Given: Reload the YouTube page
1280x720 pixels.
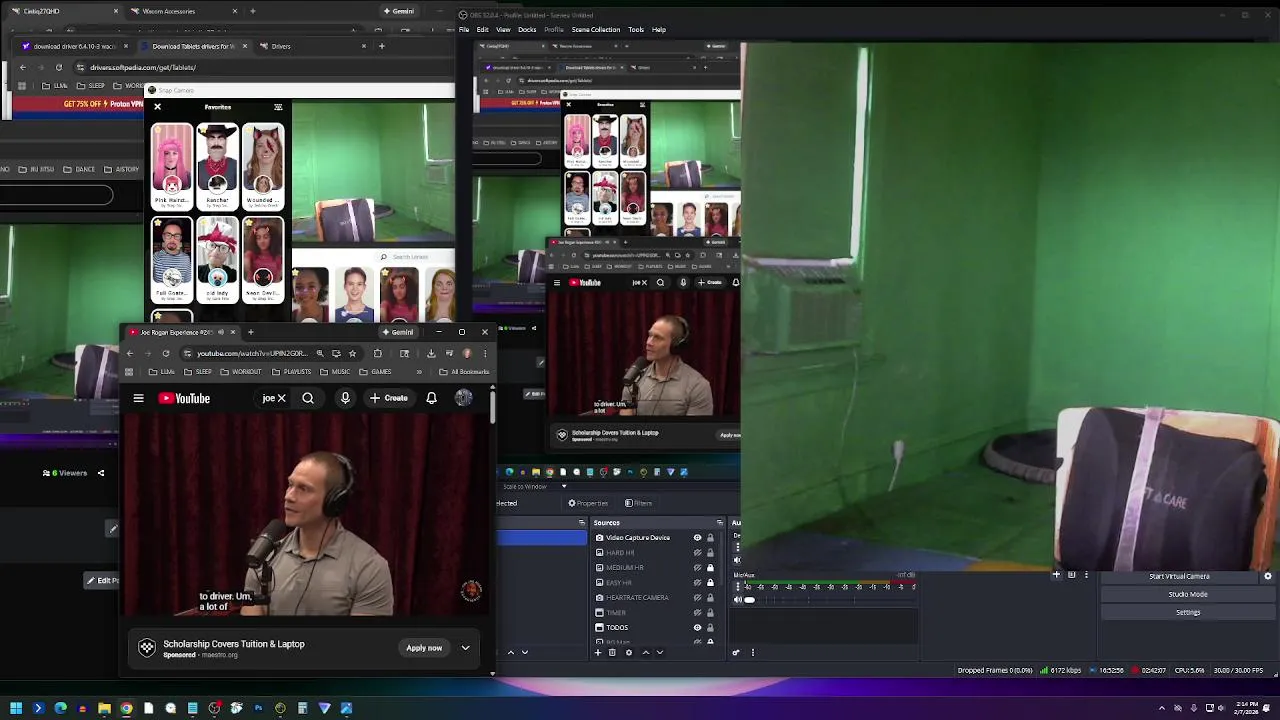Looking at the screenshot, I should [x=165, y=353].
